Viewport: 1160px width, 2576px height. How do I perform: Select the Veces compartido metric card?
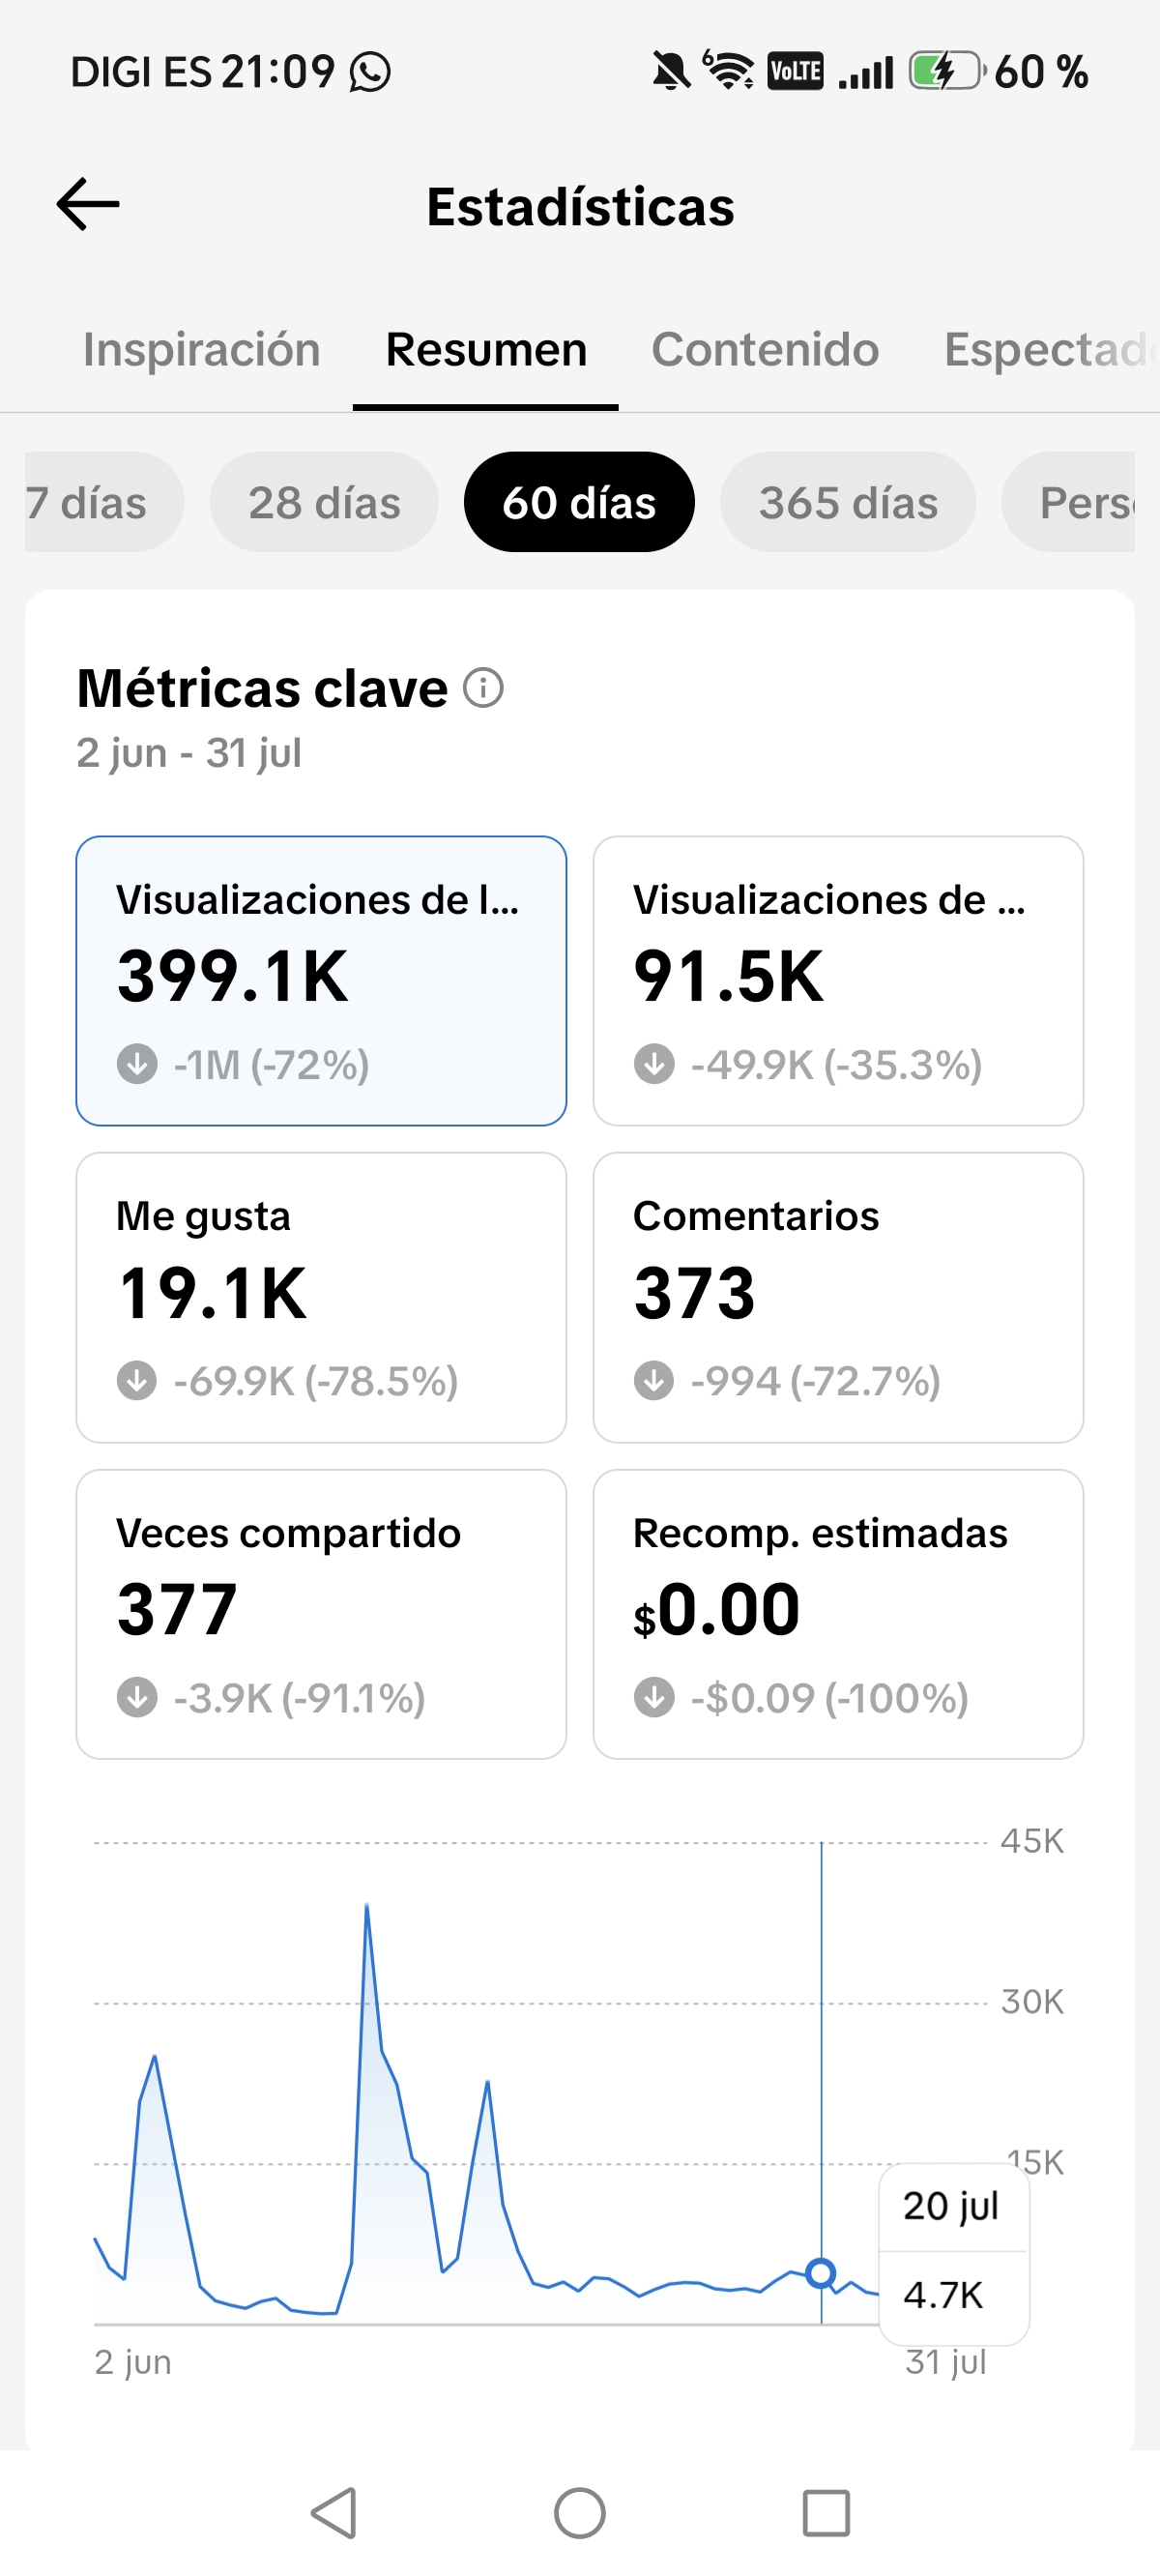321,1614
